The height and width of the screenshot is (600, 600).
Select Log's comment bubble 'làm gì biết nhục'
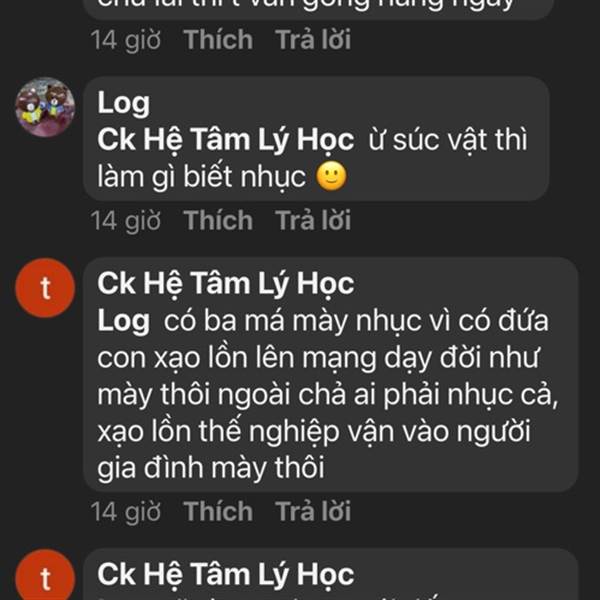tap(316, 139)
